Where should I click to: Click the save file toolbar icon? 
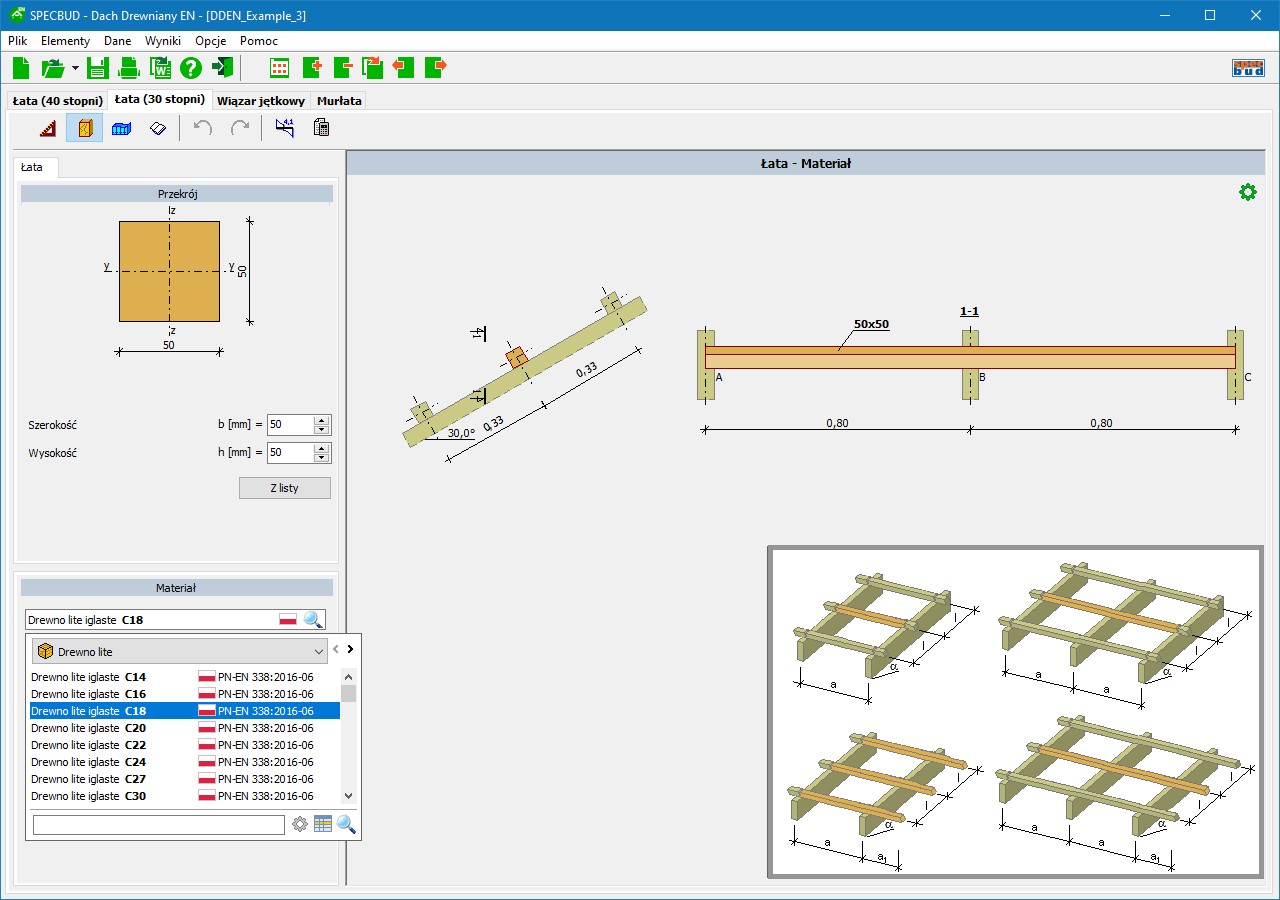pos(97,68)
